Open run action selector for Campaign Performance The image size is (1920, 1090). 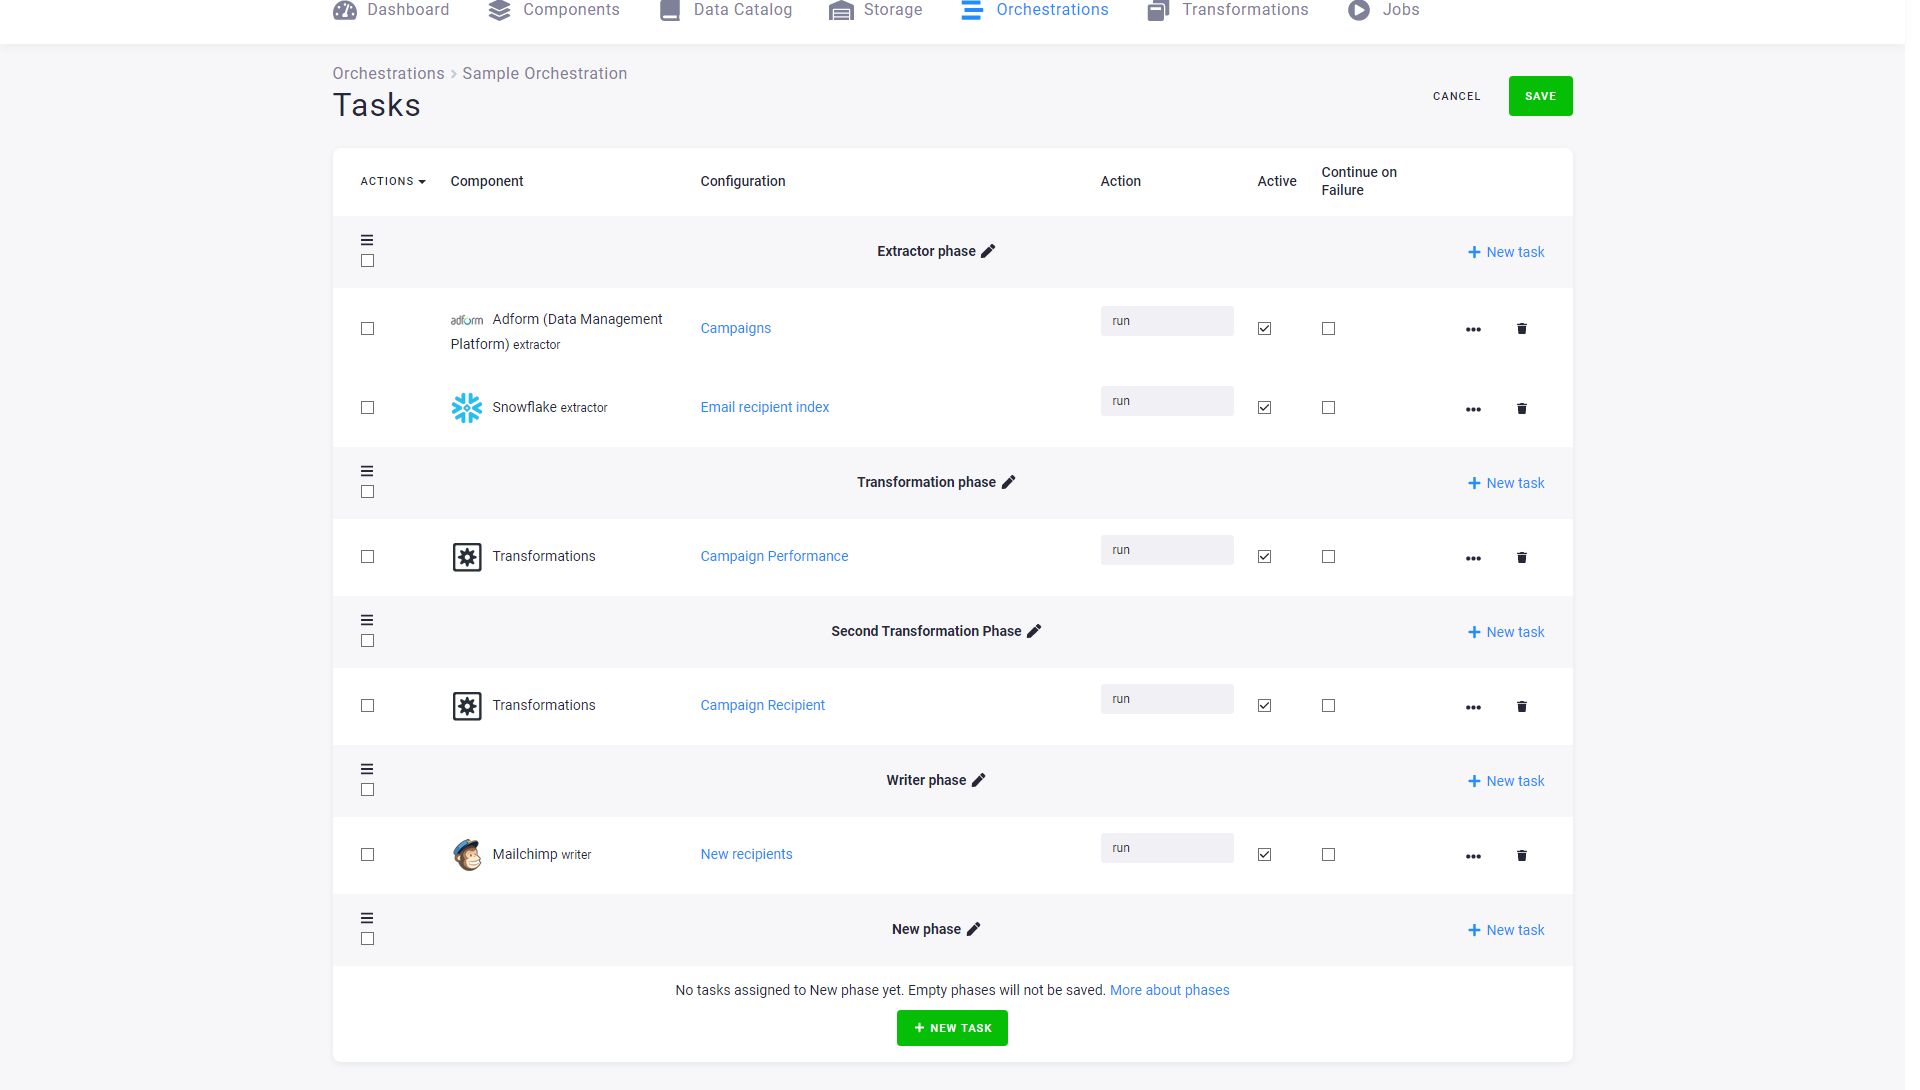[1166, 550]
